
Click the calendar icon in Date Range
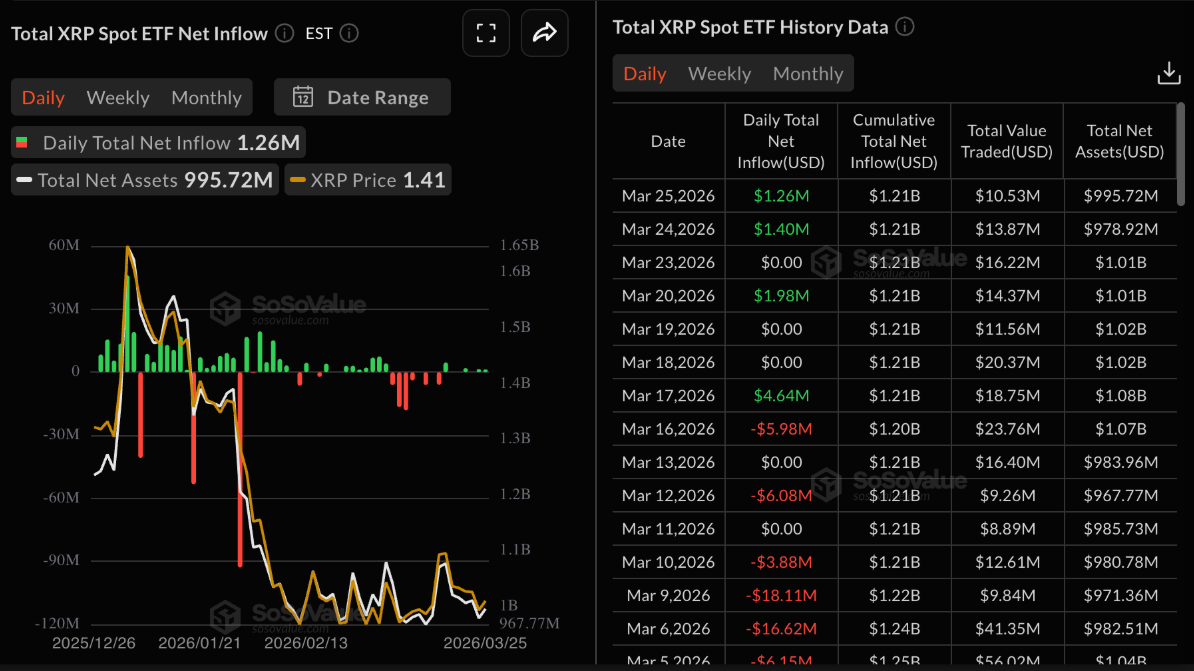click(303, 97)
